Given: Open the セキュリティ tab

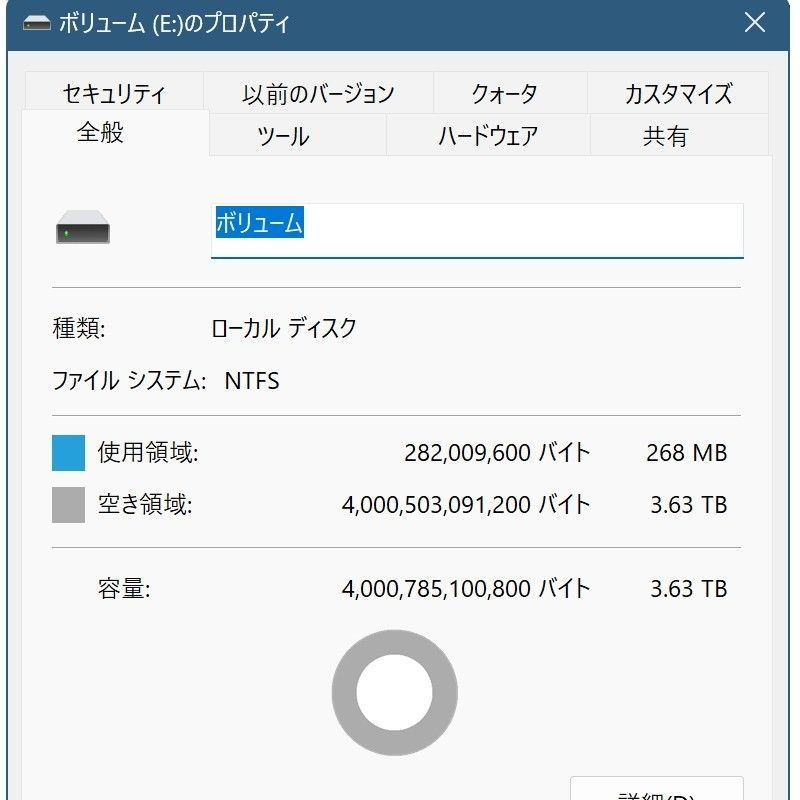Looking at the screenshot, I should (x=114, y=94).
